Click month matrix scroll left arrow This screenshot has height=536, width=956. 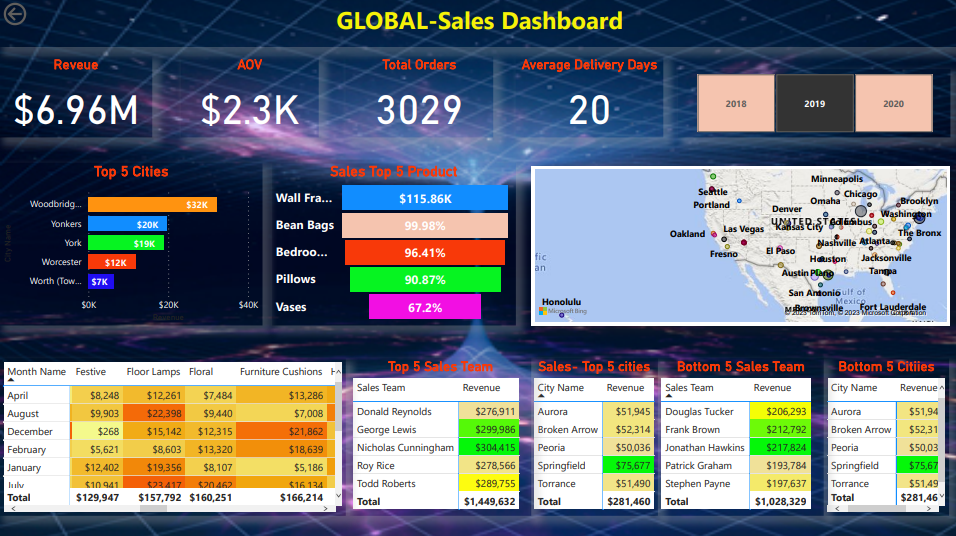(x=13, y=508)
